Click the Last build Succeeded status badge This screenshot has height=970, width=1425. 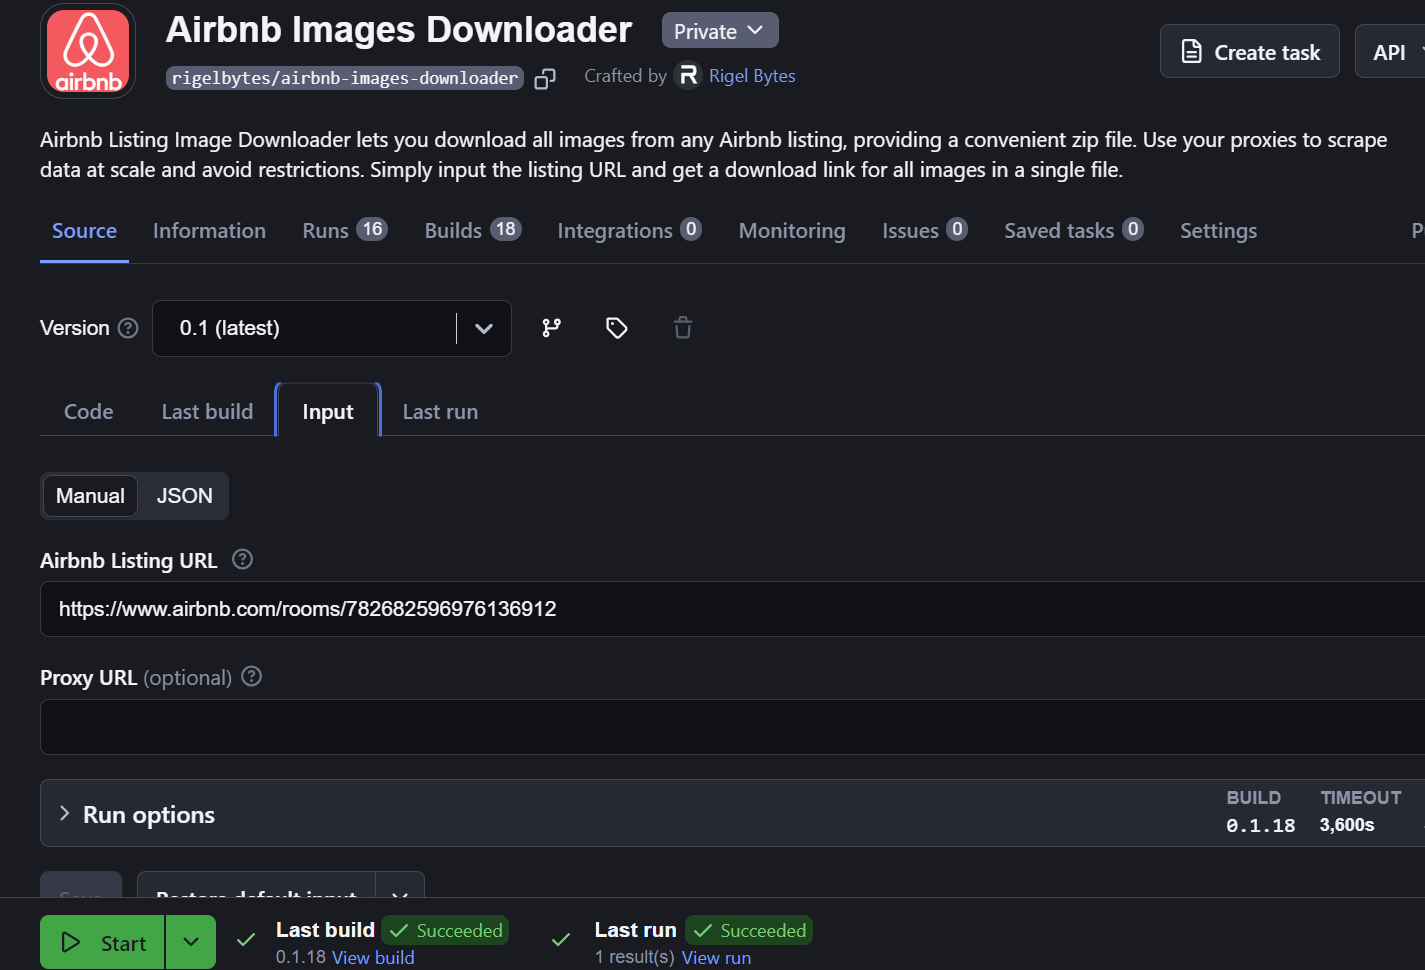click(445, 931)
